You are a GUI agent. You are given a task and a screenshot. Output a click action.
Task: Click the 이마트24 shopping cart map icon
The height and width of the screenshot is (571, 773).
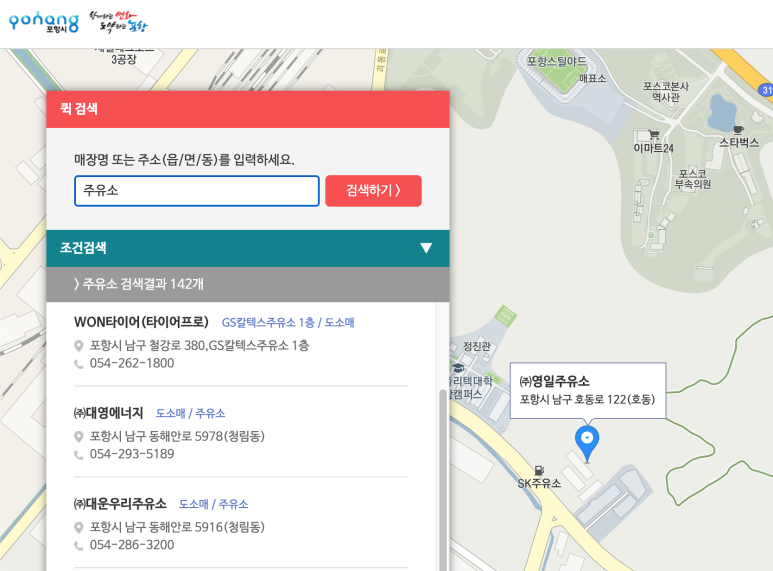(x=654, y=134)
